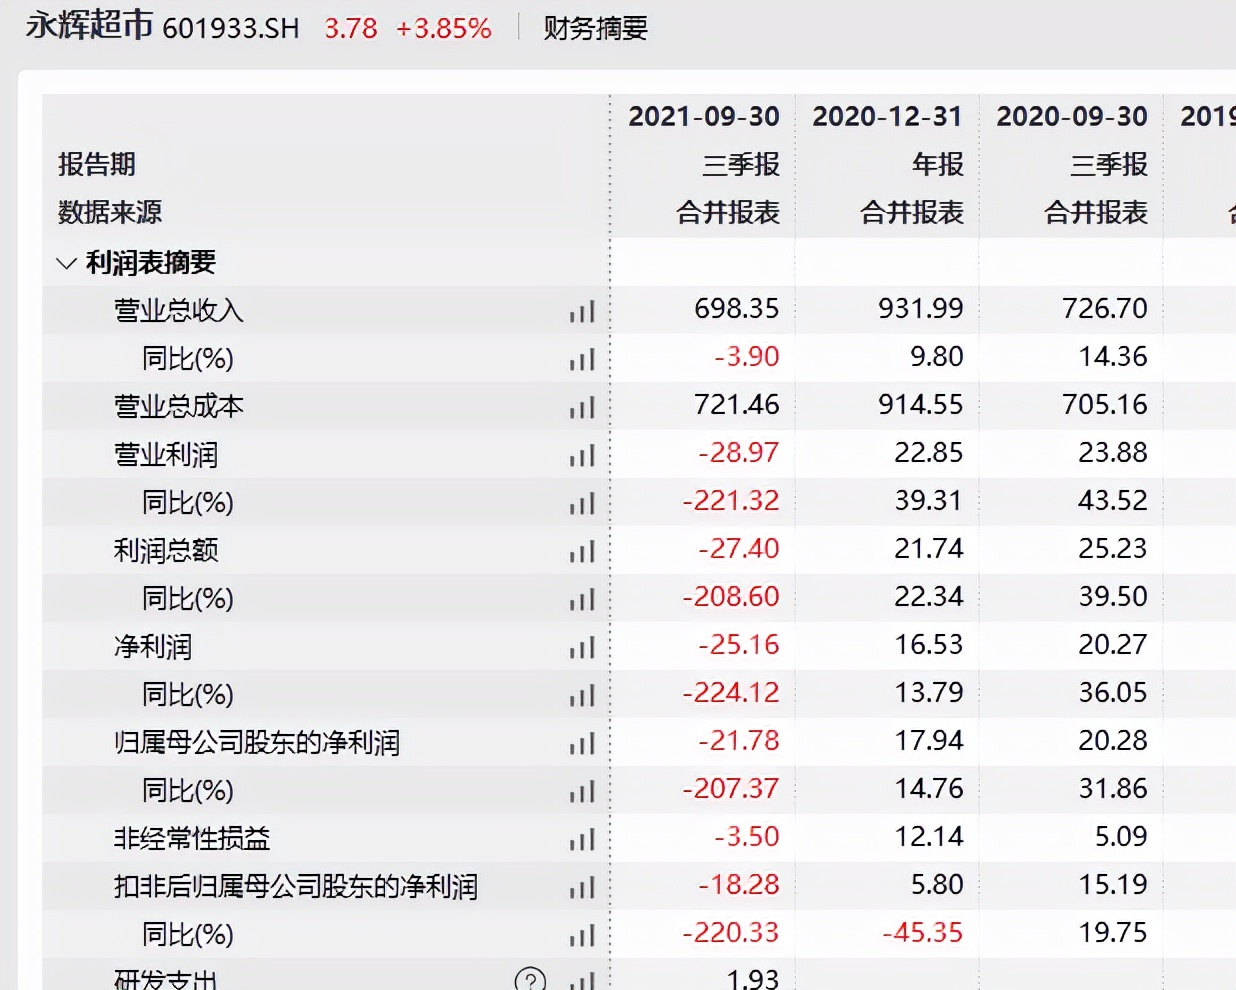This screenshot has height=990, width=1236.
Task: Open trend chart for 非经常性损益
Action: (580, 839)
